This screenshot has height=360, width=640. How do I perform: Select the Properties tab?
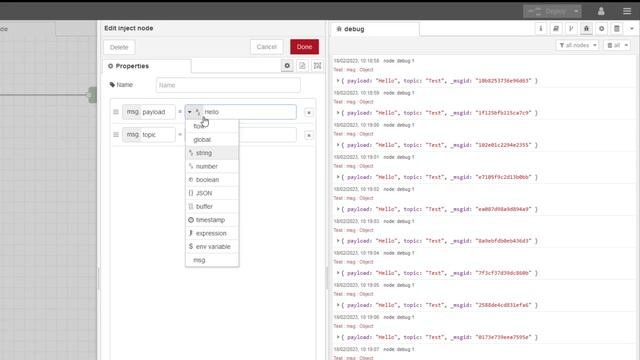coord(147,66)
